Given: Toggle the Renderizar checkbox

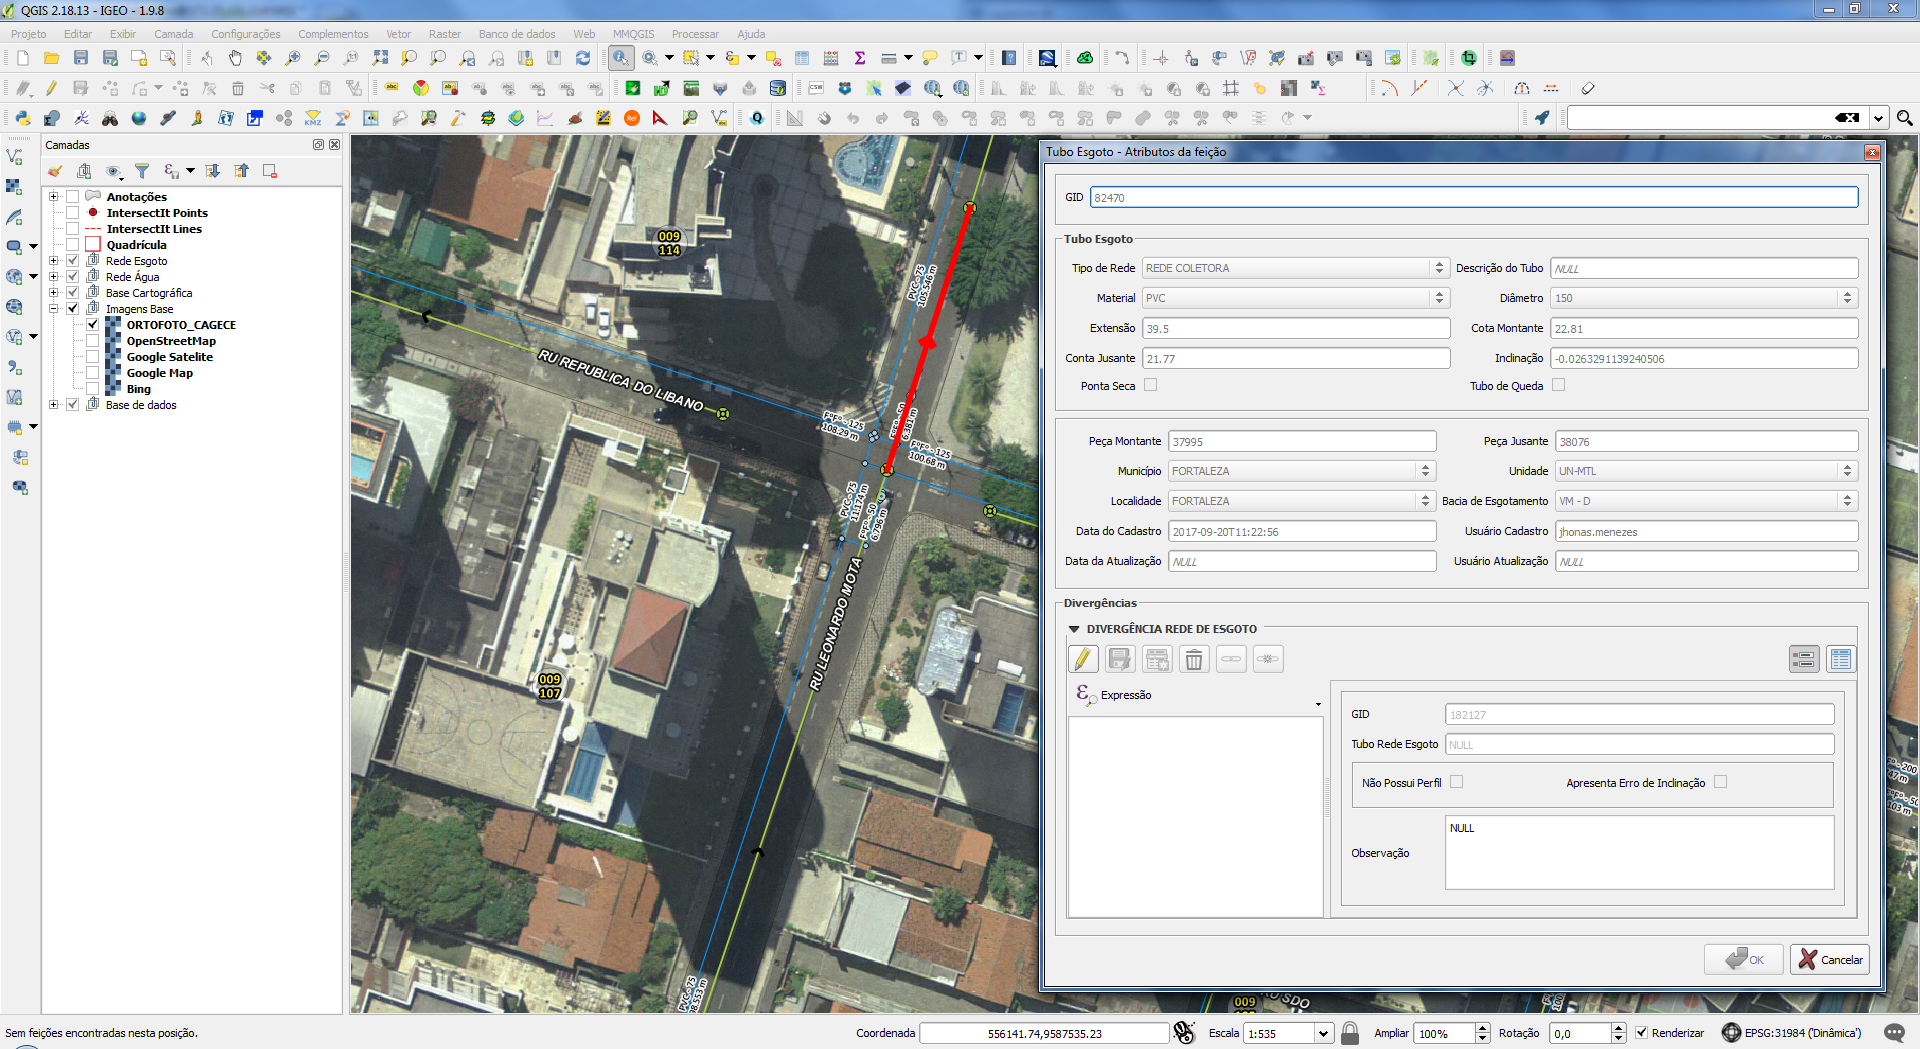Looking at the screenshot, I should 1641,1033.
